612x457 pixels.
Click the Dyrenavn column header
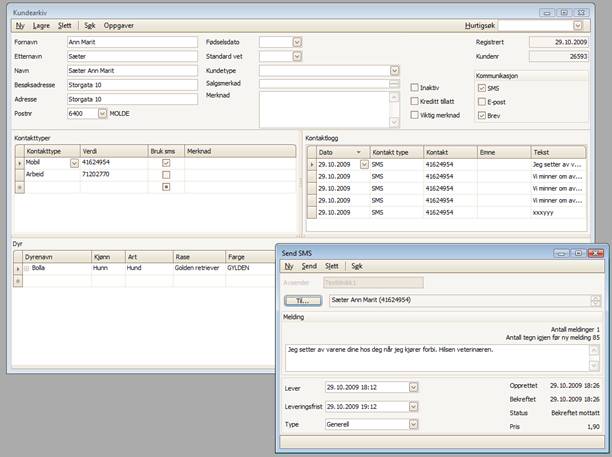(57, 257)
